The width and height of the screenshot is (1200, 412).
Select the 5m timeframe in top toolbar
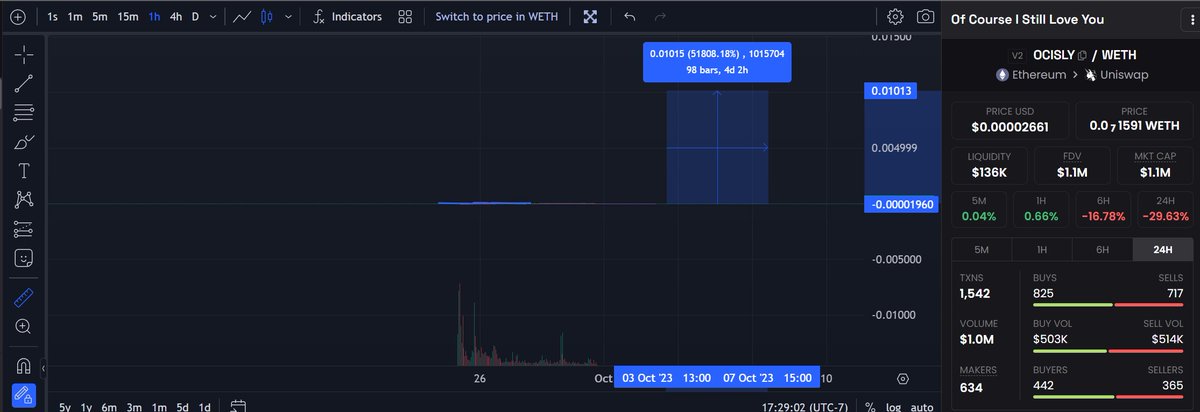[x=100, y=17]
